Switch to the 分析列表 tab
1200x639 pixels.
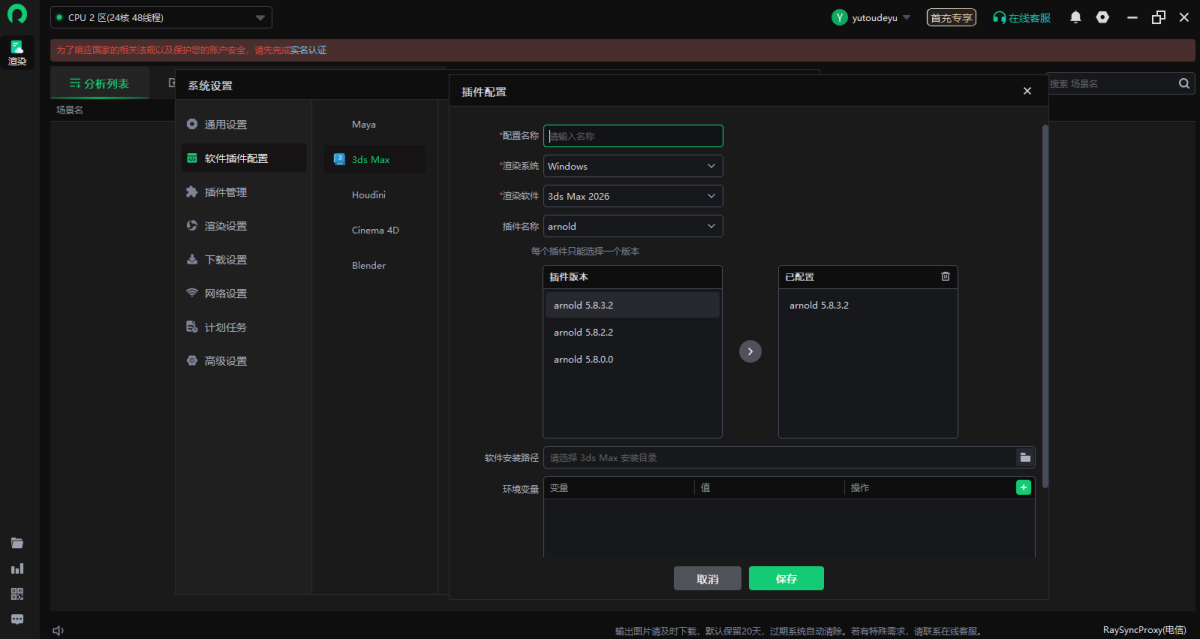tap(99, 84)
